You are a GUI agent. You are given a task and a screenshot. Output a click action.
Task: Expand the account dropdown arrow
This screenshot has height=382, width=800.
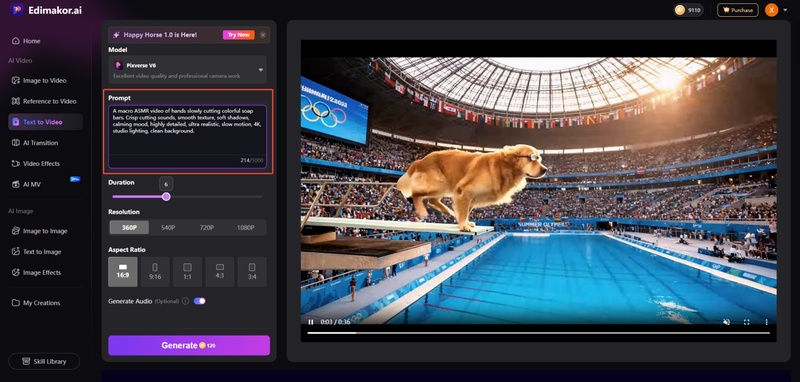[x=785, y=10]
